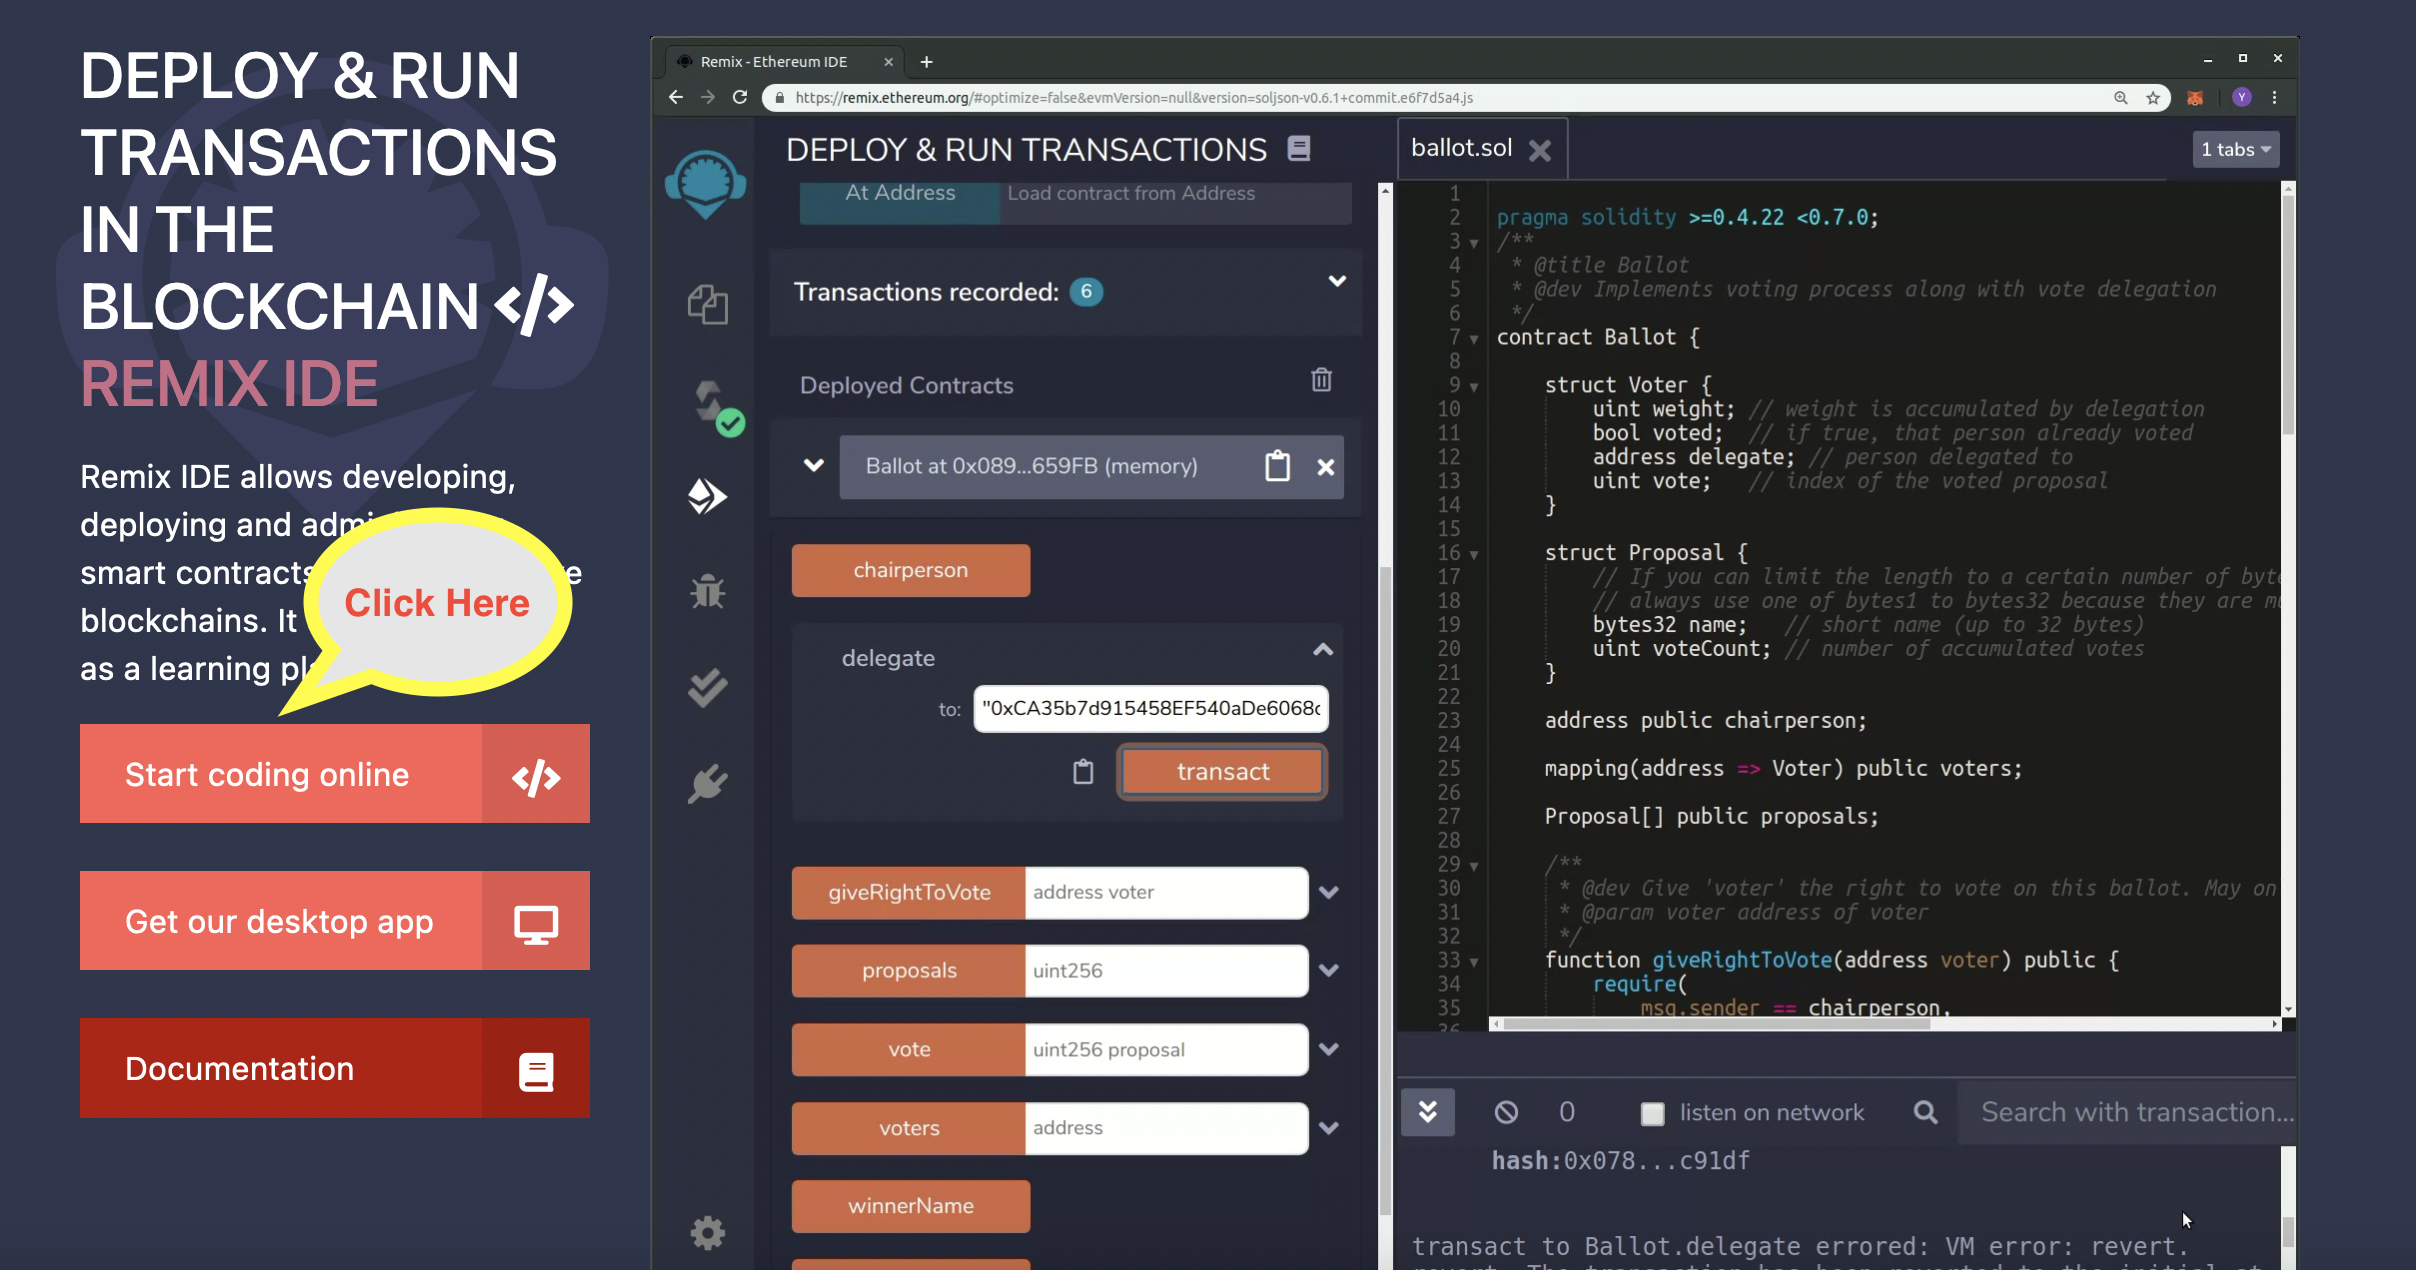Screen dimensions: 2416x1270
Task: Expand the Transactions recorded section
Action: click(1337, 281)
